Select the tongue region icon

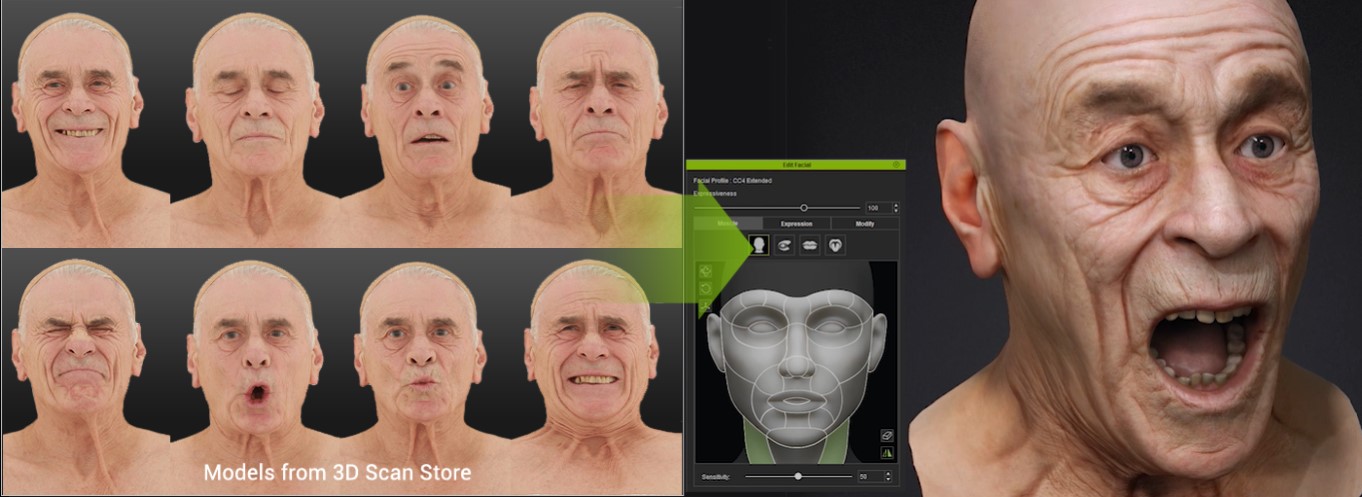836,244
